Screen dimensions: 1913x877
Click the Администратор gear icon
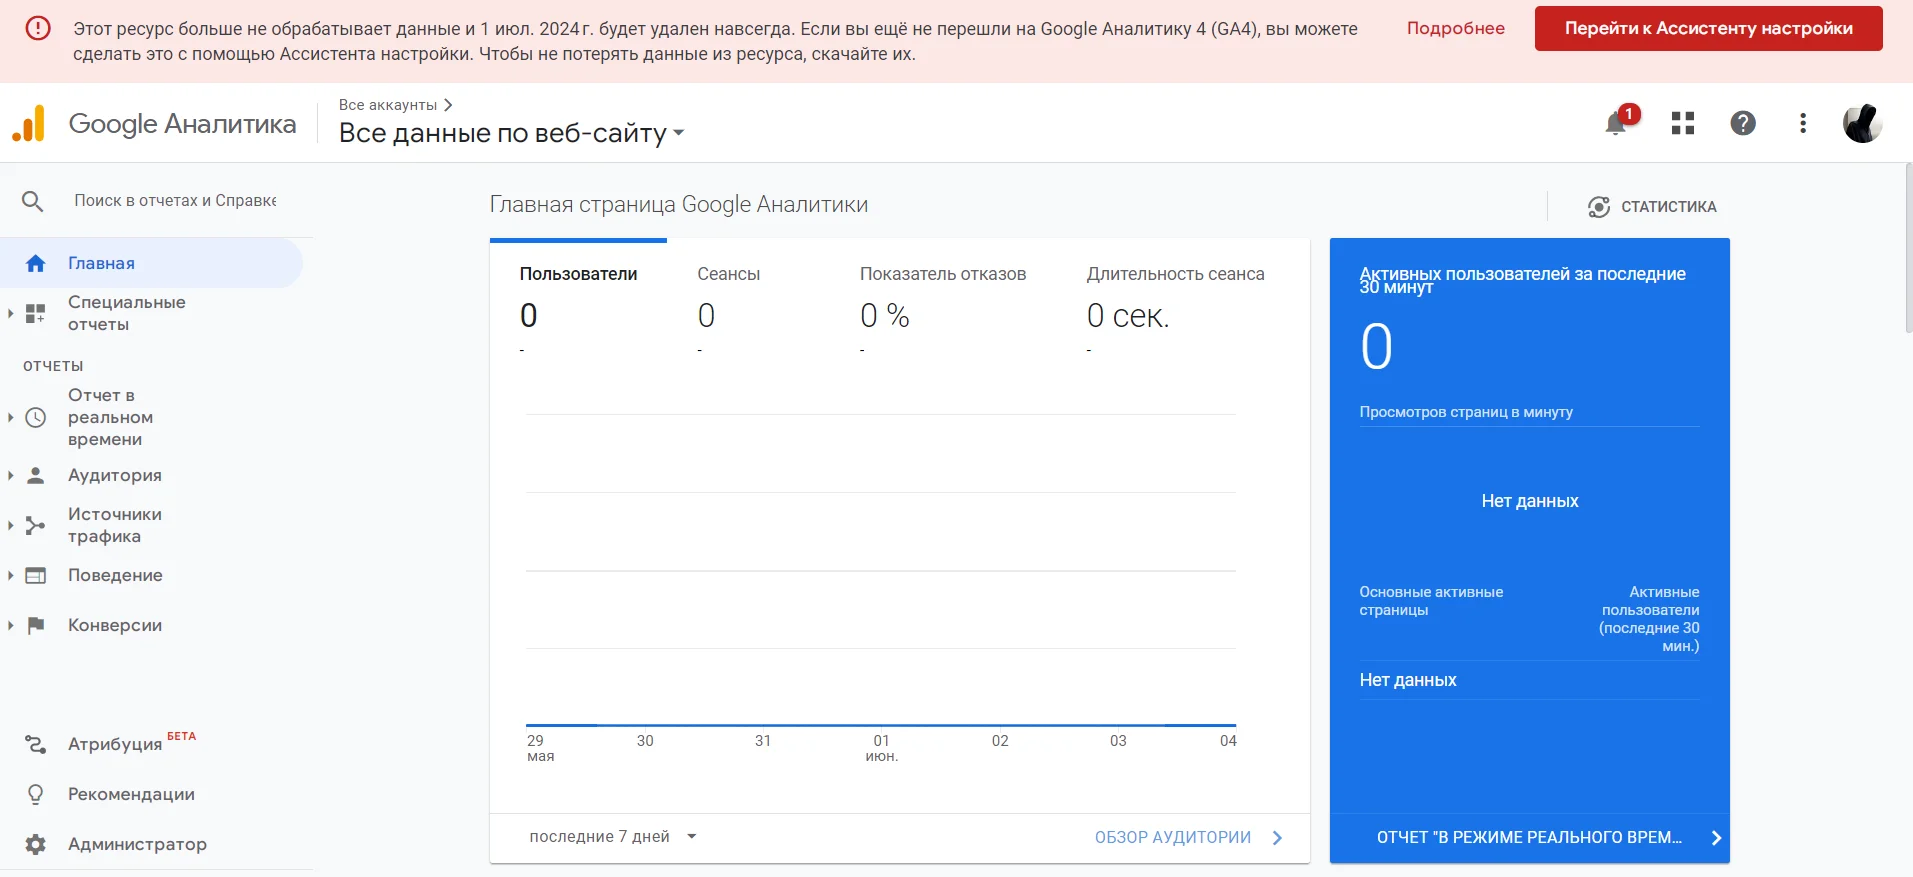point(36,844)
